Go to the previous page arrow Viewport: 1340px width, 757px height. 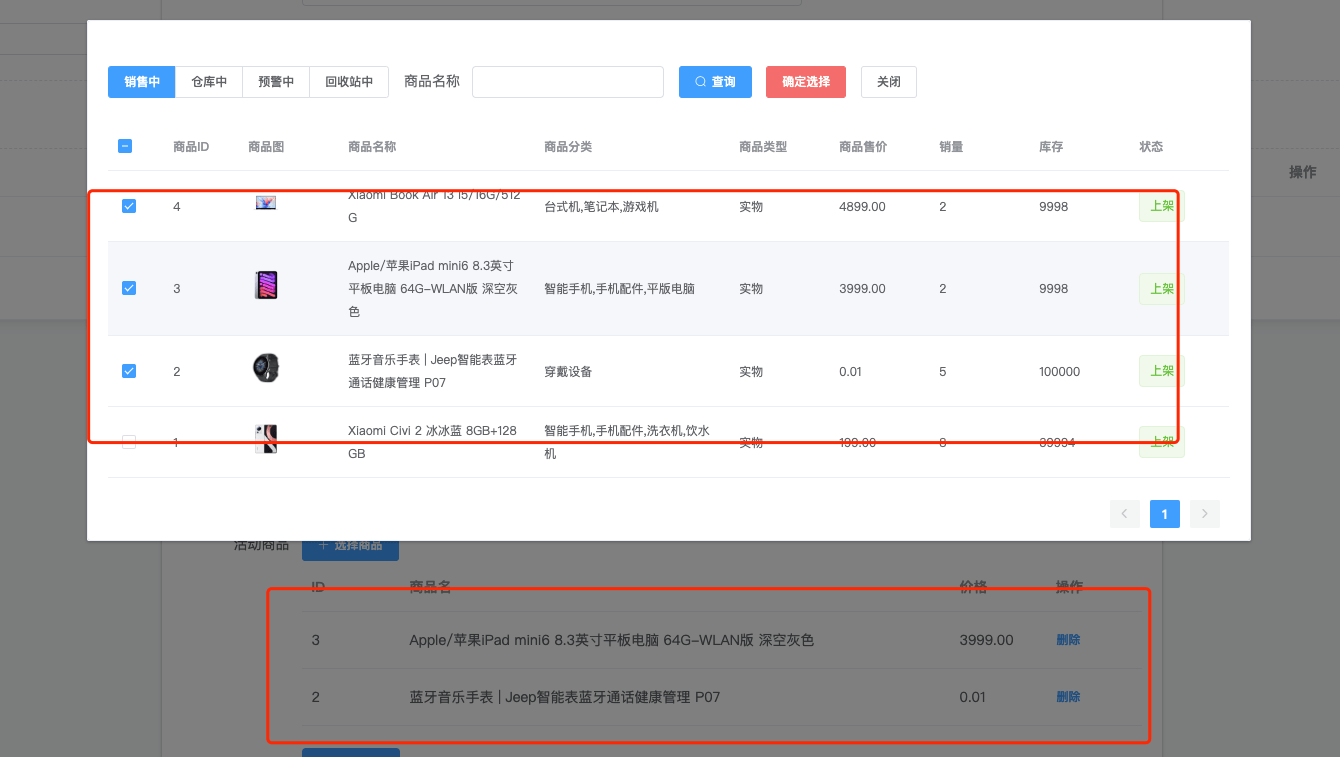[1124, 514]
